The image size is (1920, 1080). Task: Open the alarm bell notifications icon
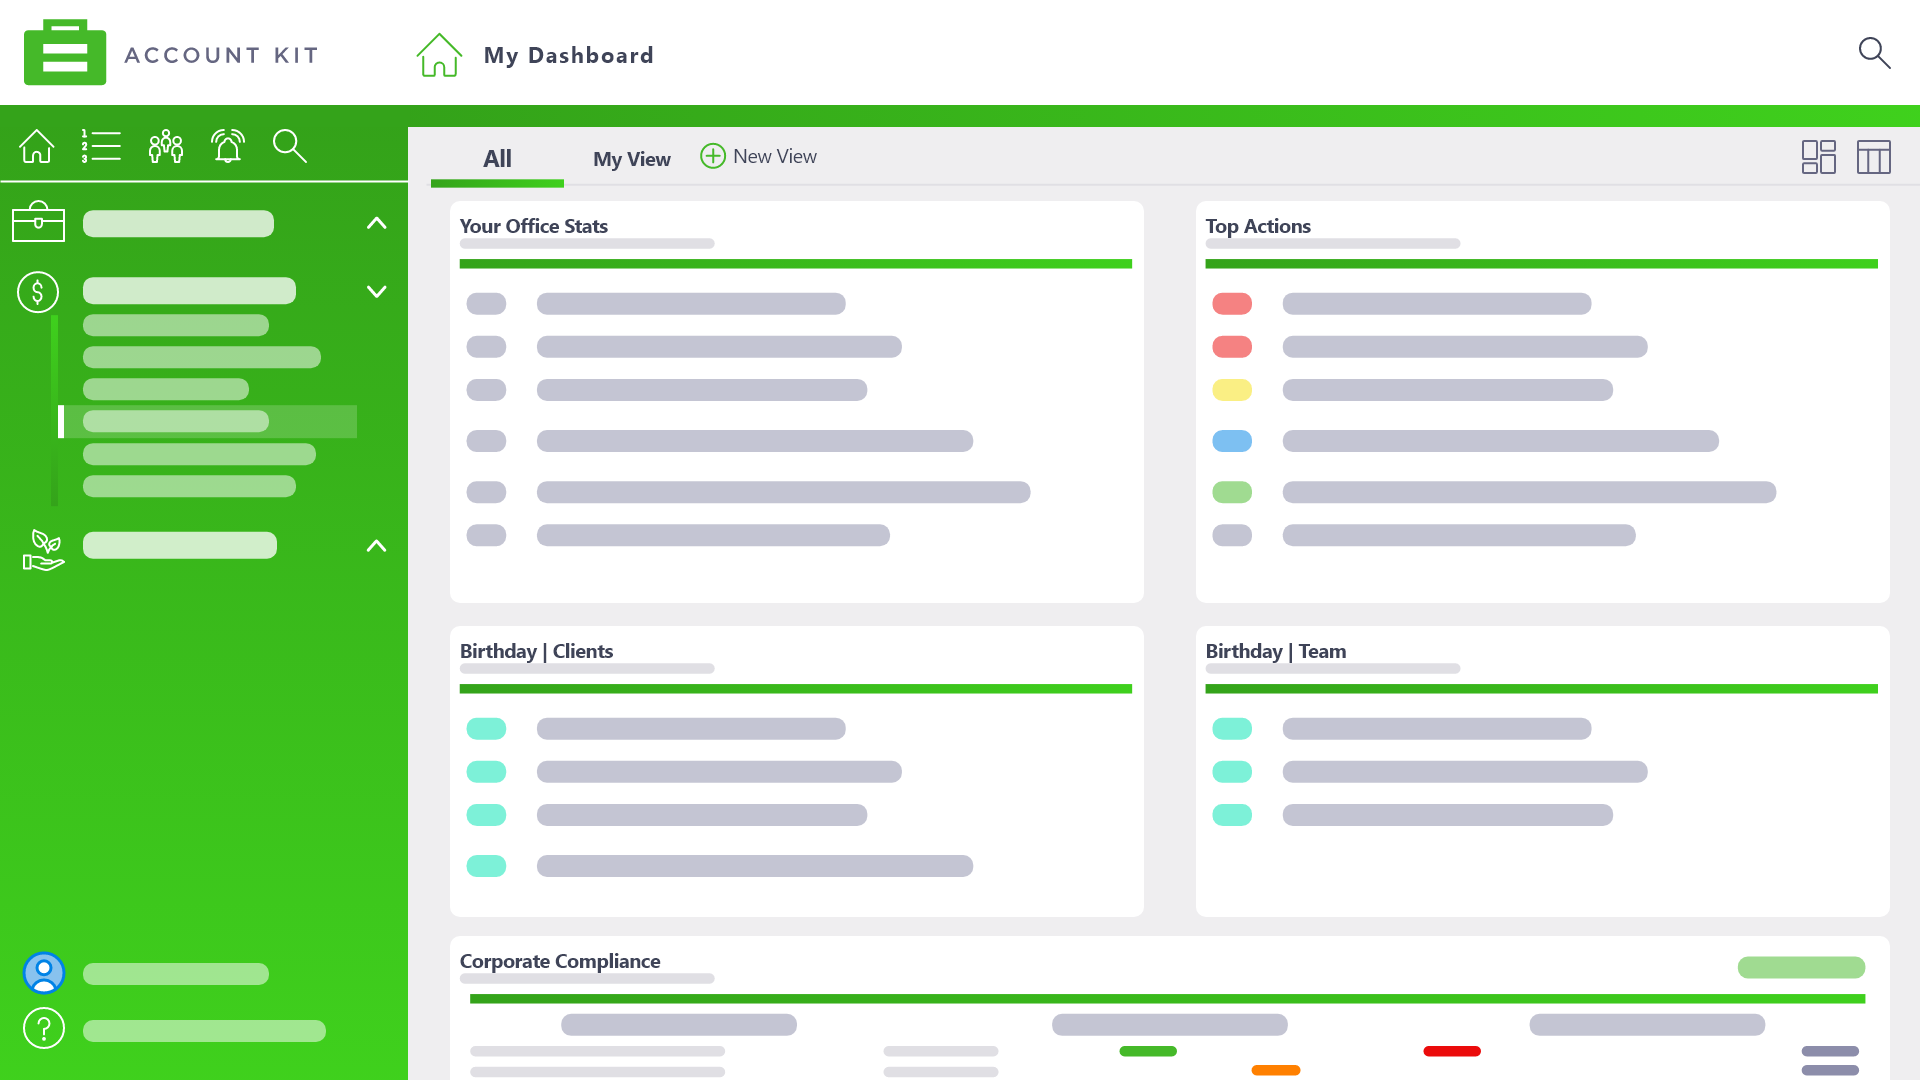pos(228,146)
